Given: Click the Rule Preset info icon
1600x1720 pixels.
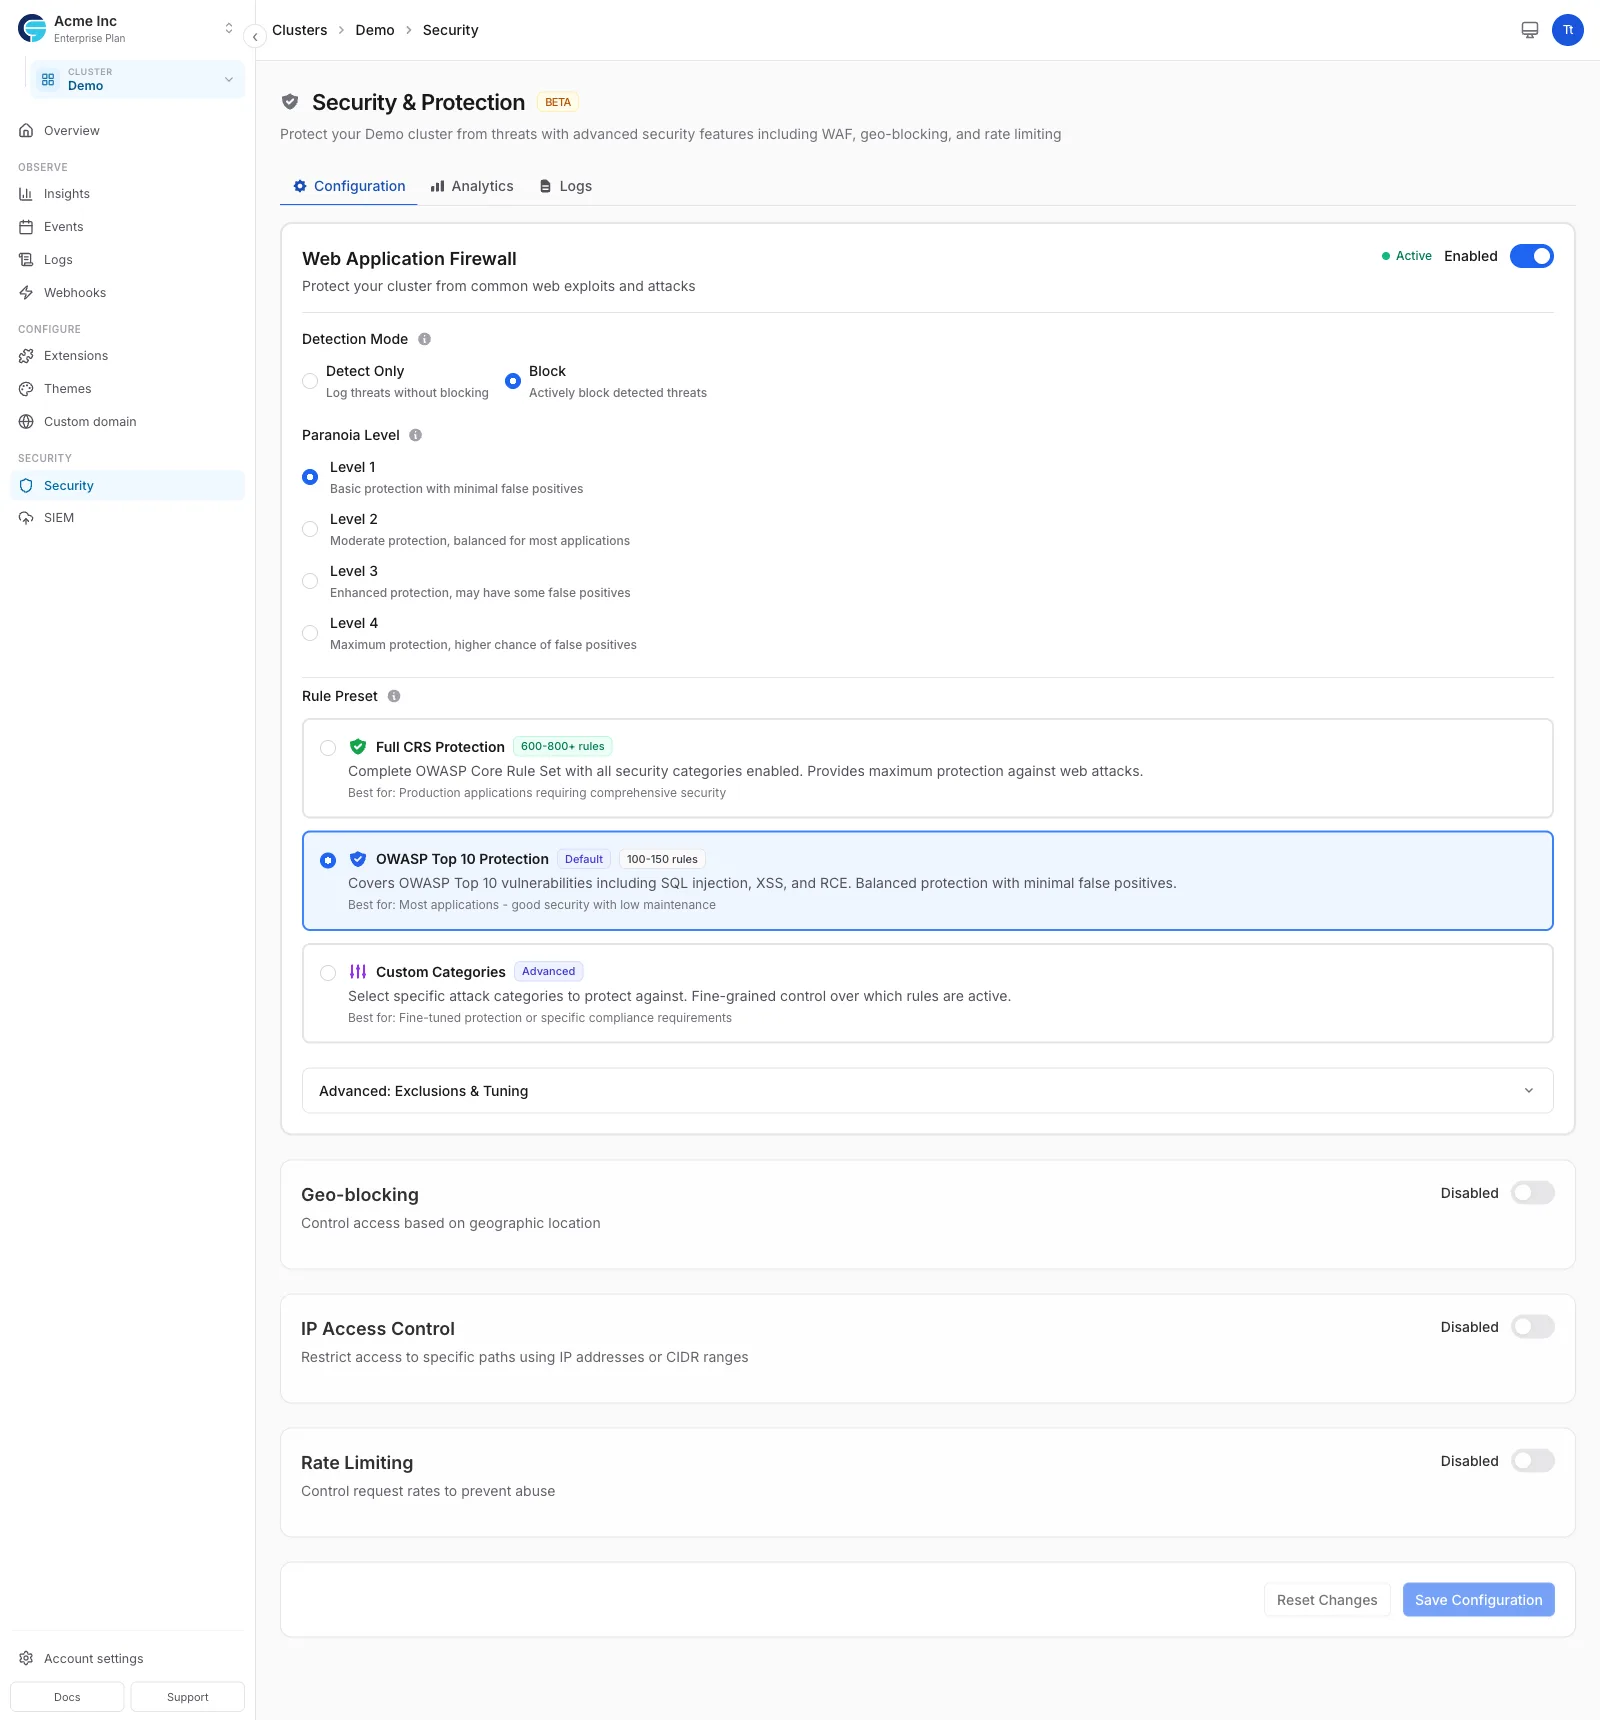Looking at the screenshot, I should pos(394,696).
